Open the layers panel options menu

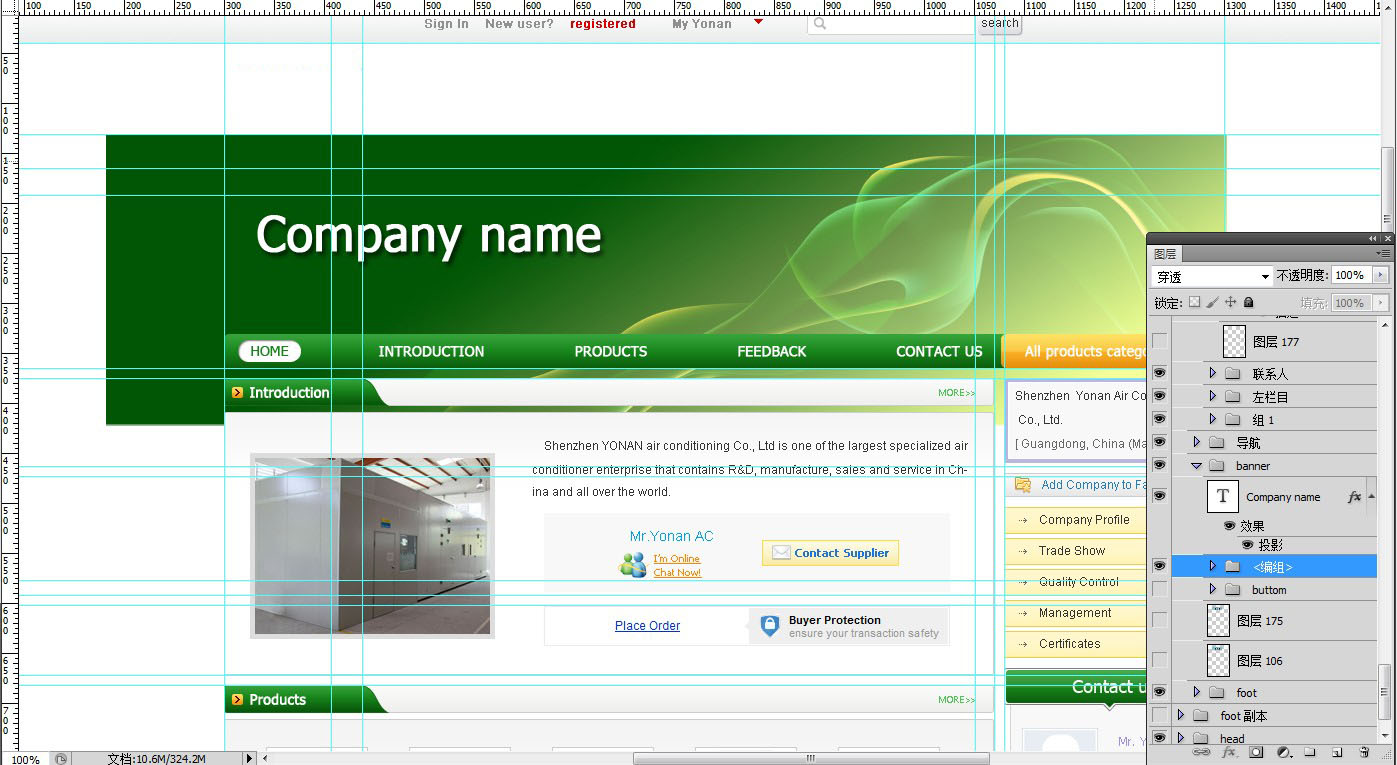[1384, 254]
